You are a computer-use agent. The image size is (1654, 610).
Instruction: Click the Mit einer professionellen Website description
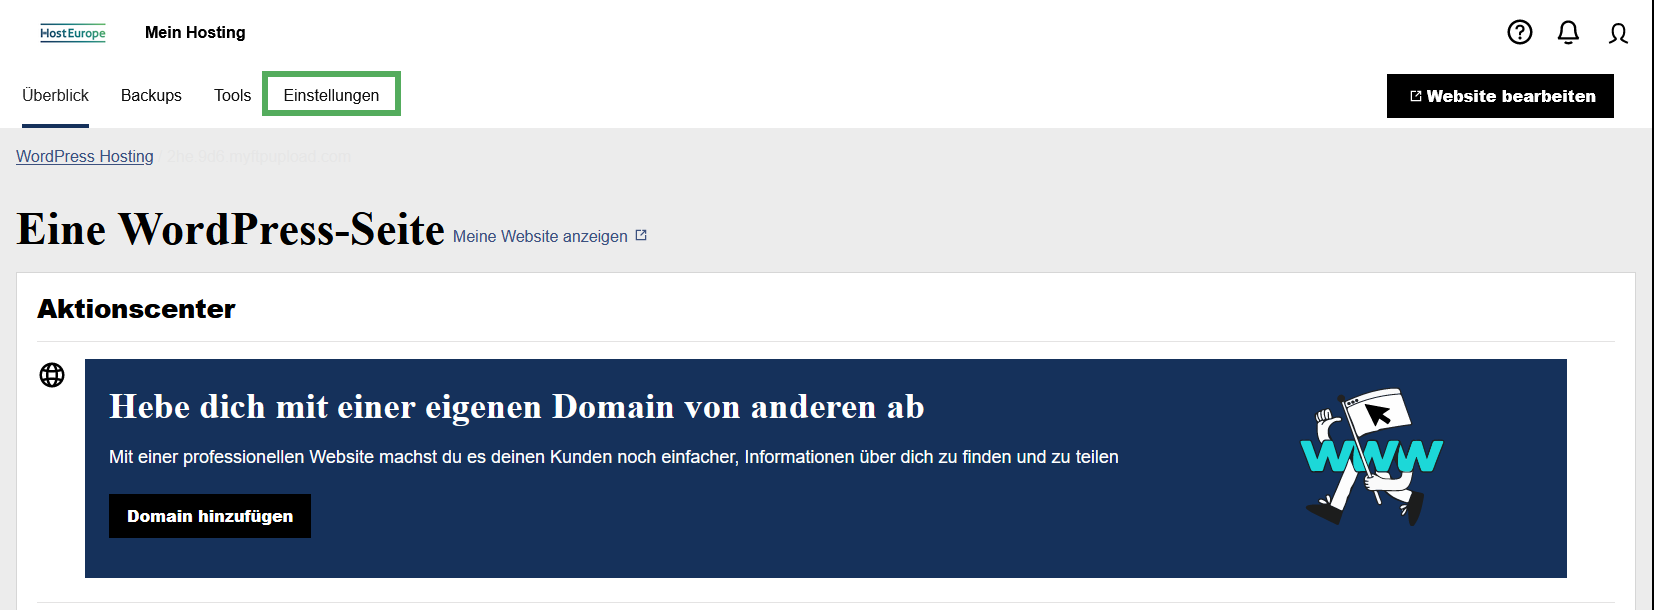tap(614, 457)
